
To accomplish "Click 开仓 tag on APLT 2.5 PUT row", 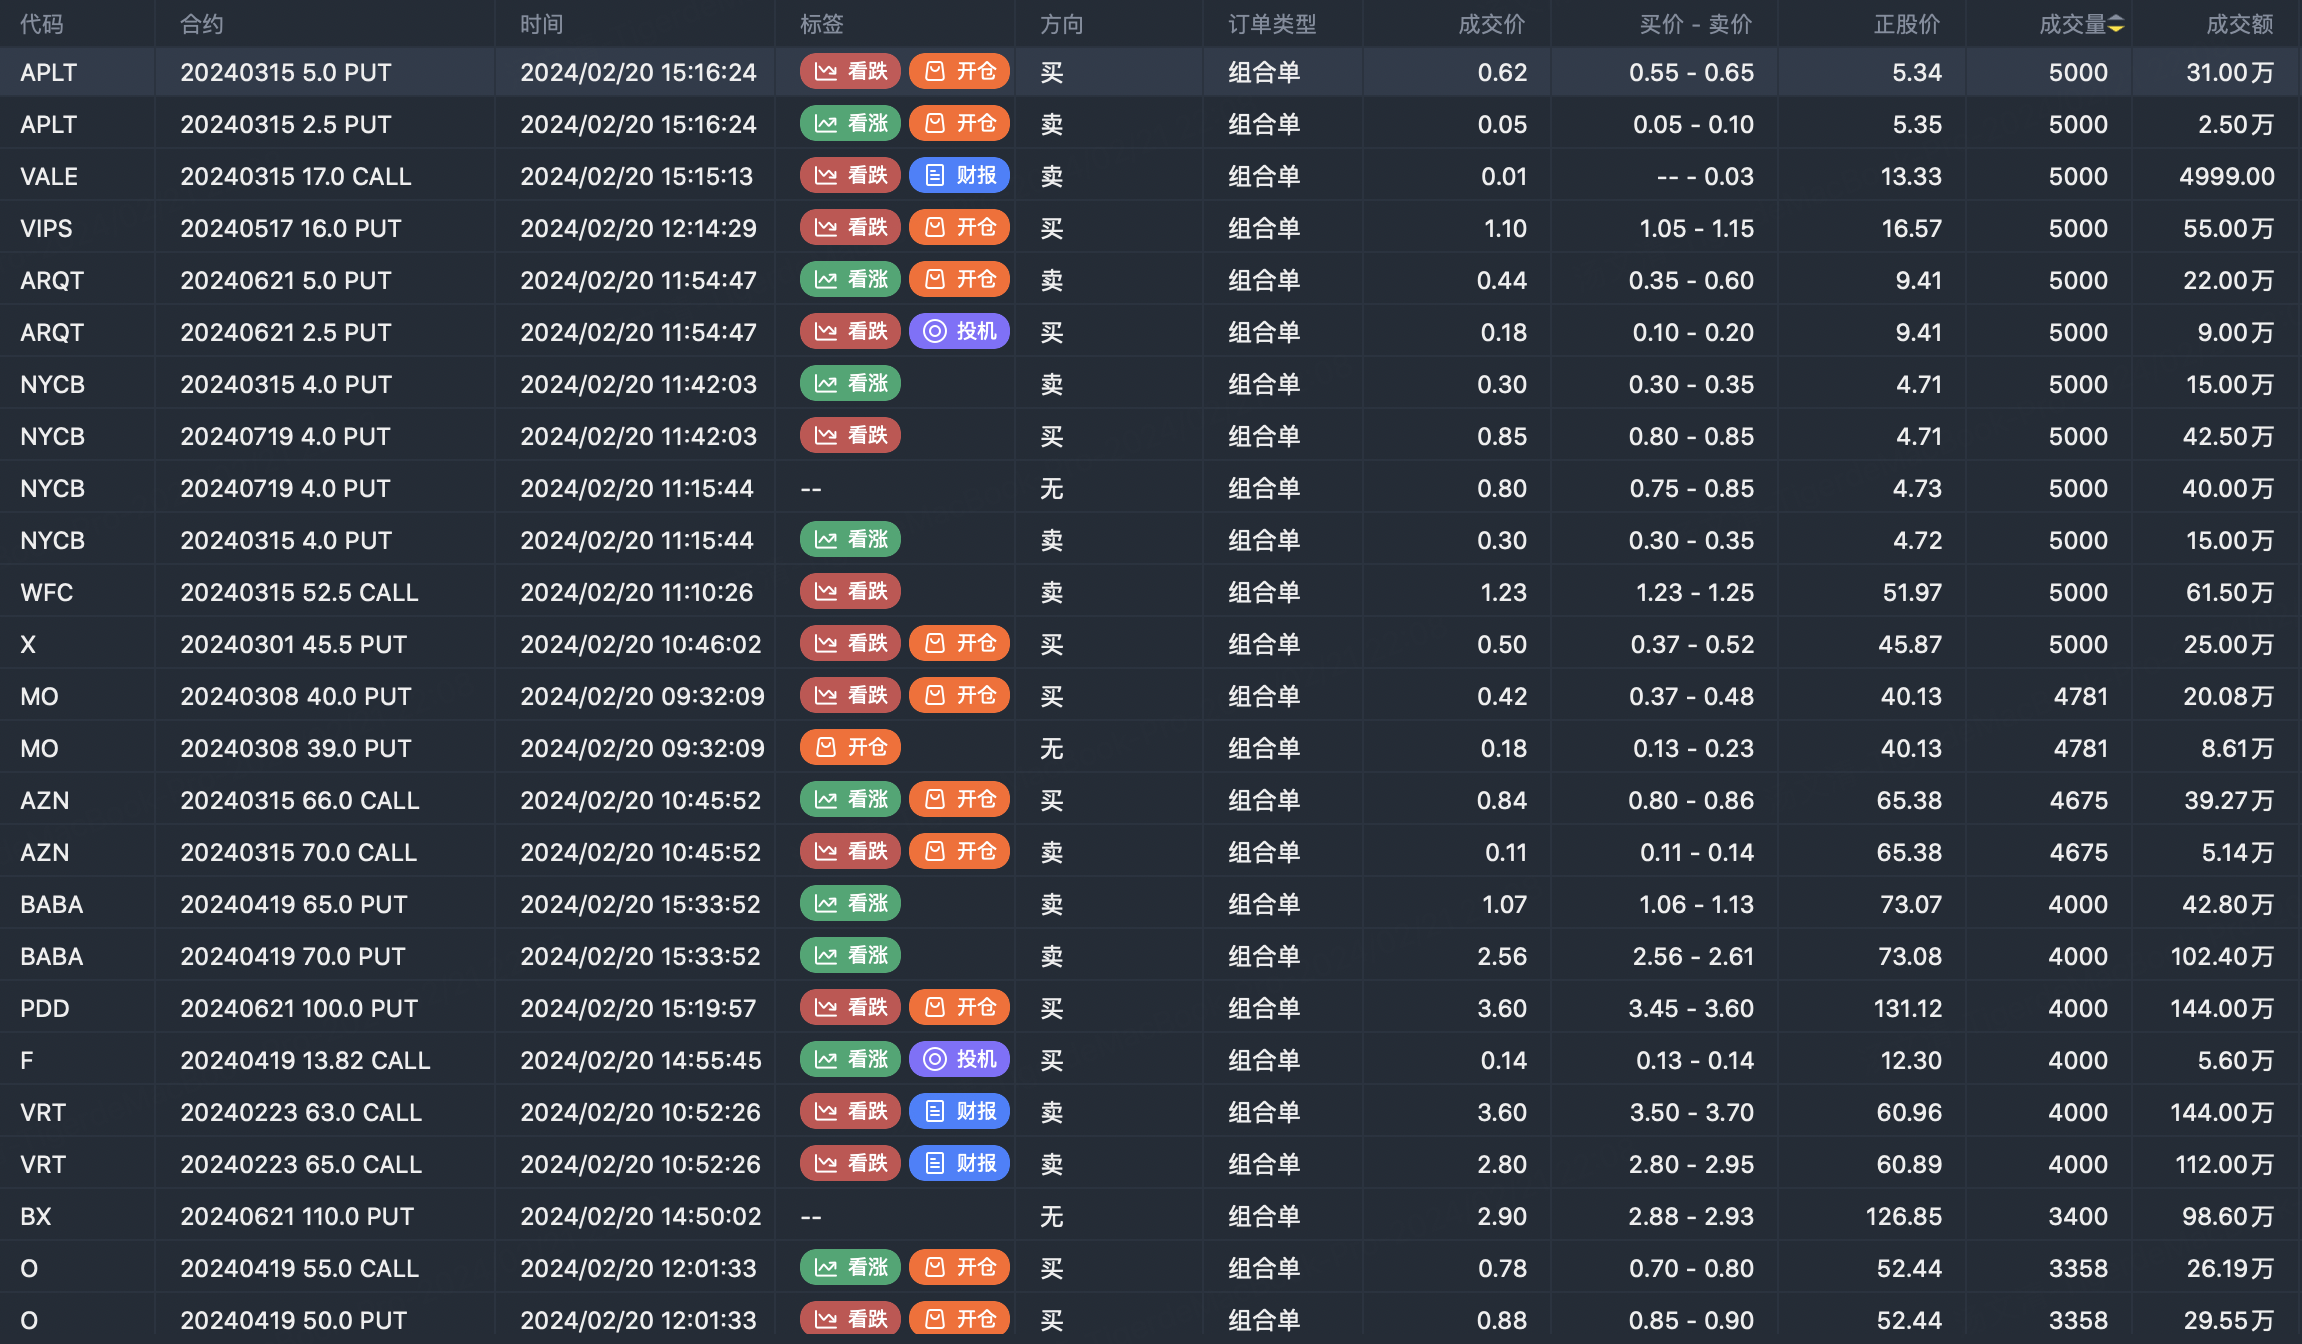I will pyautogui.click(x=959, y=124).
